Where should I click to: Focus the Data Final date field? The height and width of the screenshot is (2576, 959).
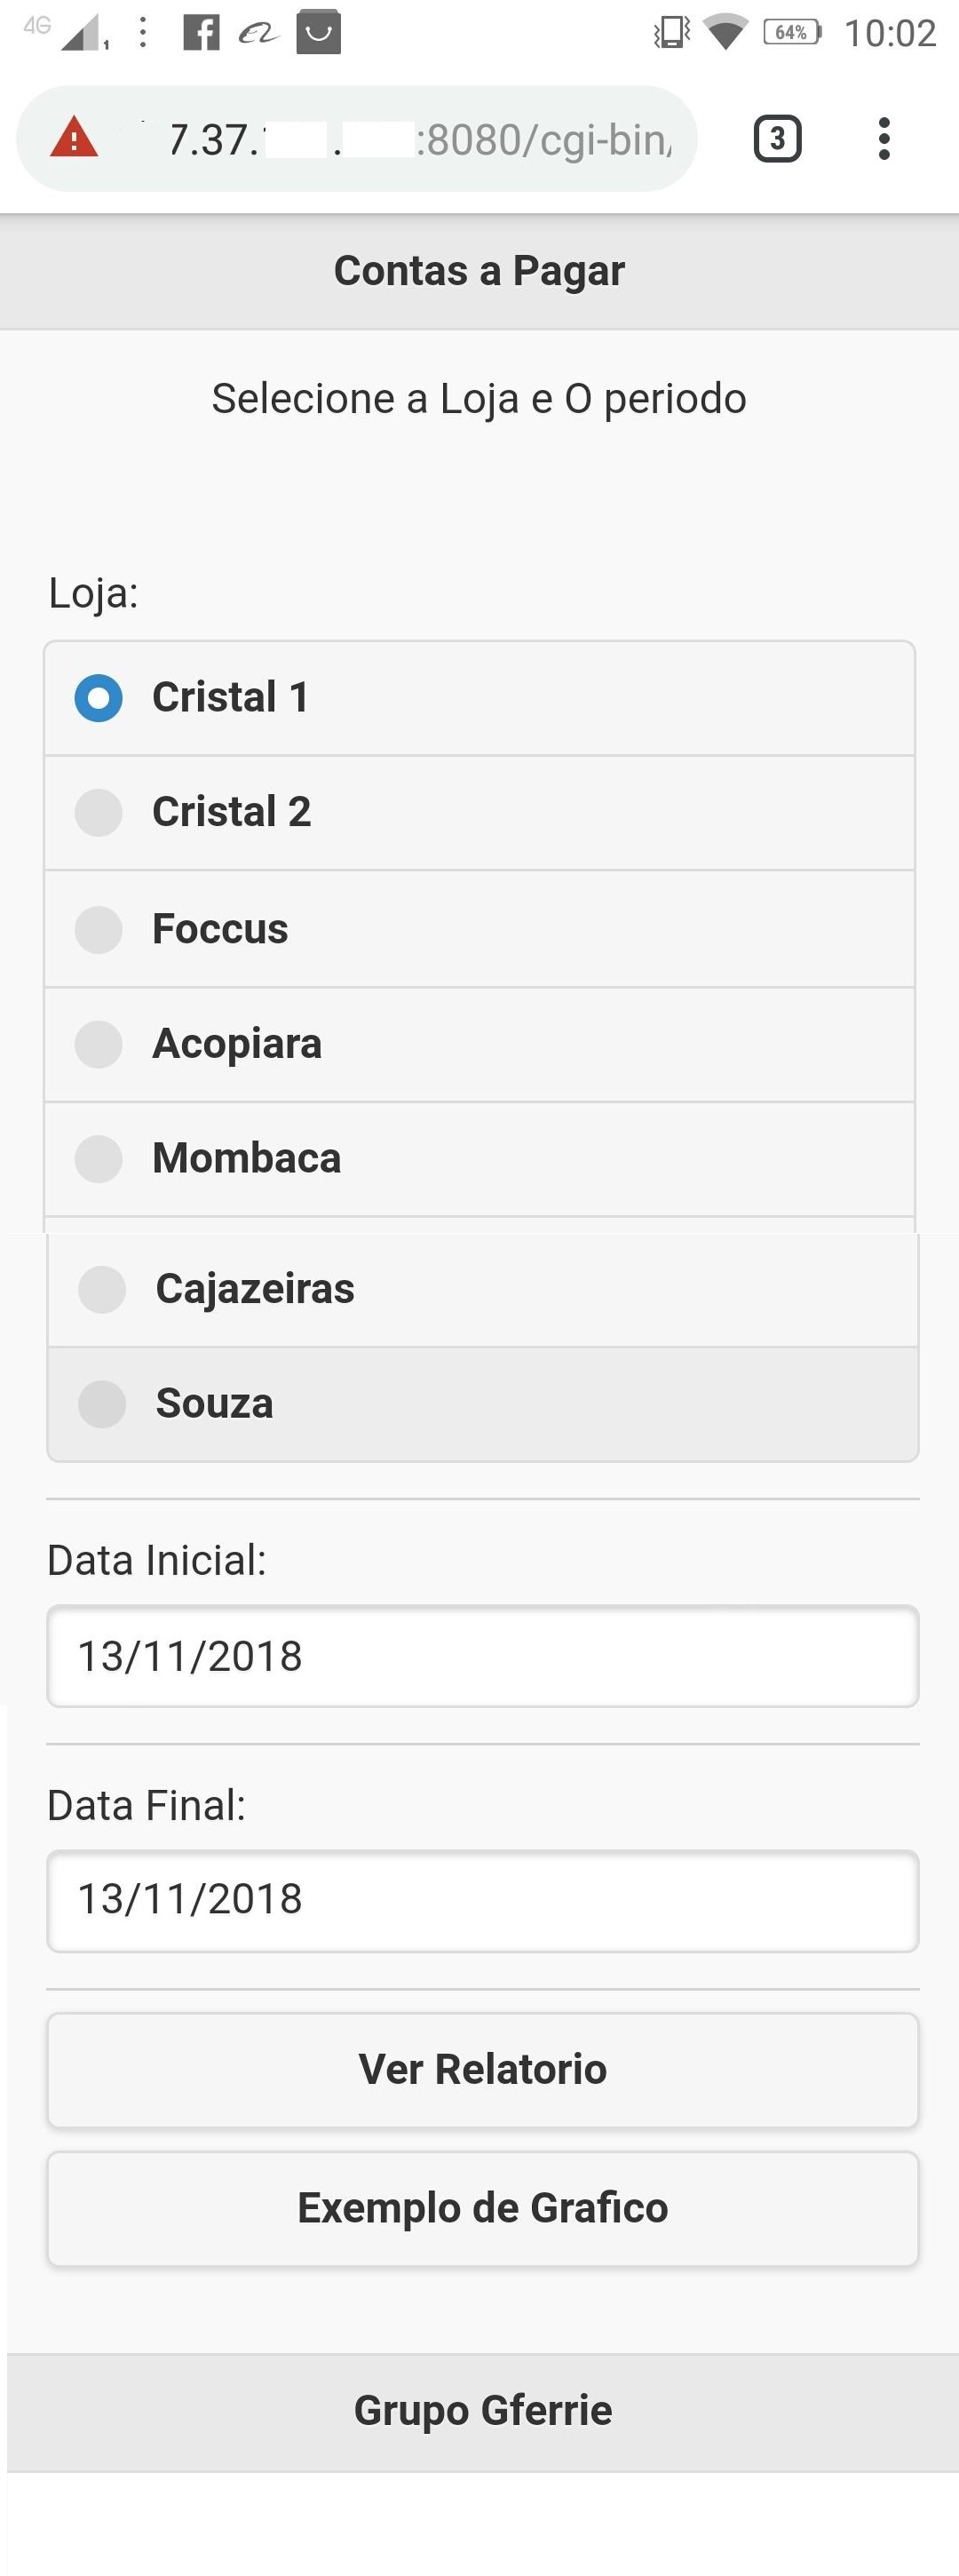(482, 1900)
